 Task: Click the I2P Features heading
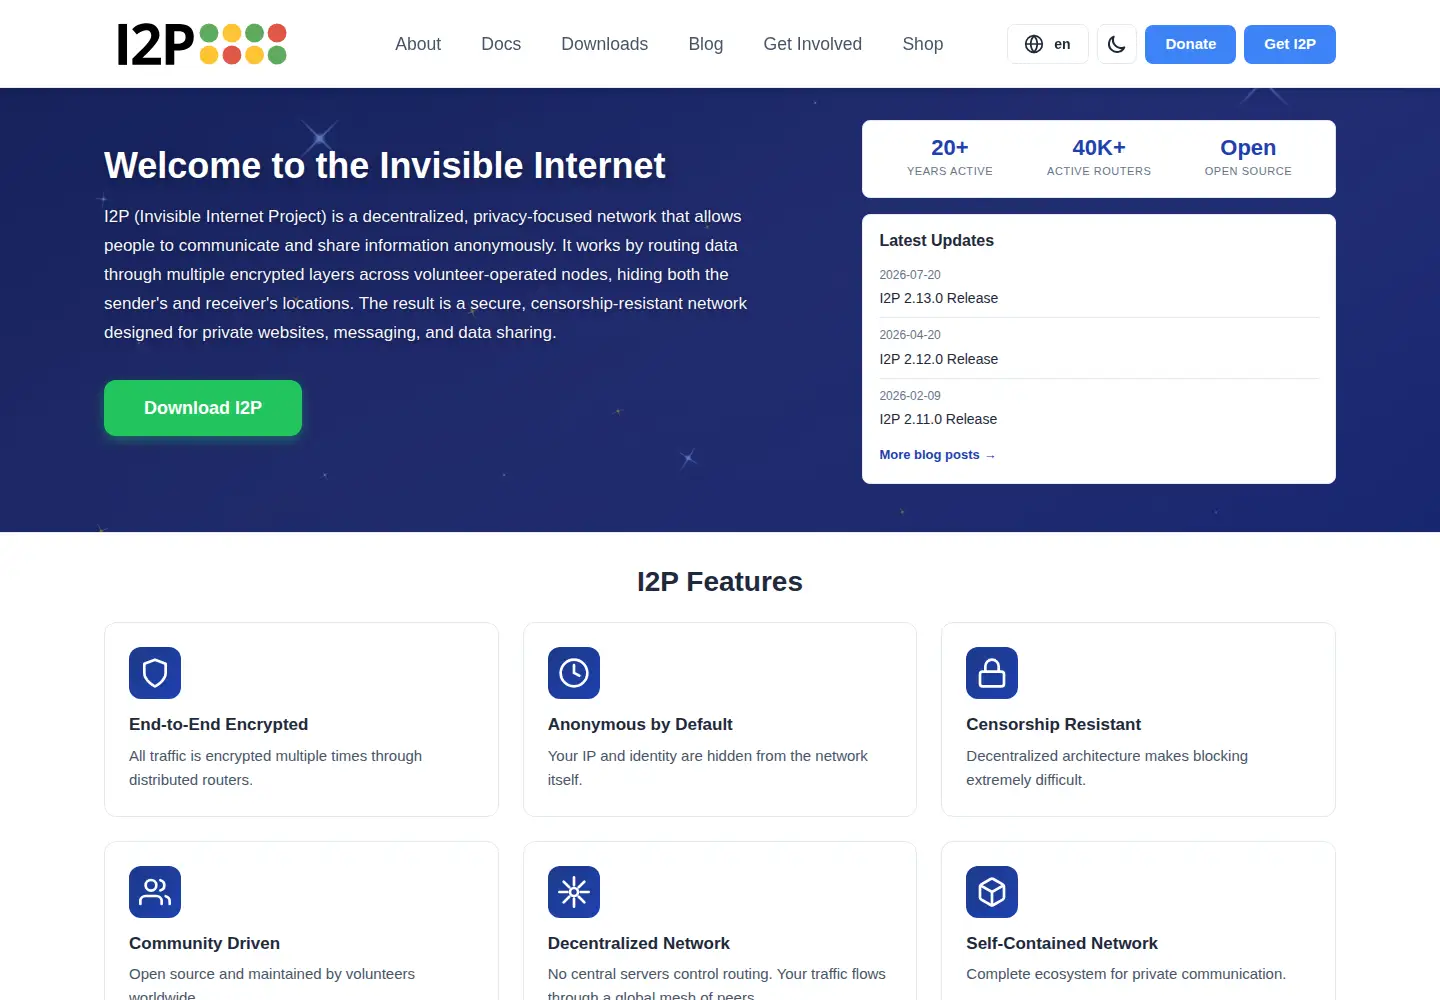720,582
